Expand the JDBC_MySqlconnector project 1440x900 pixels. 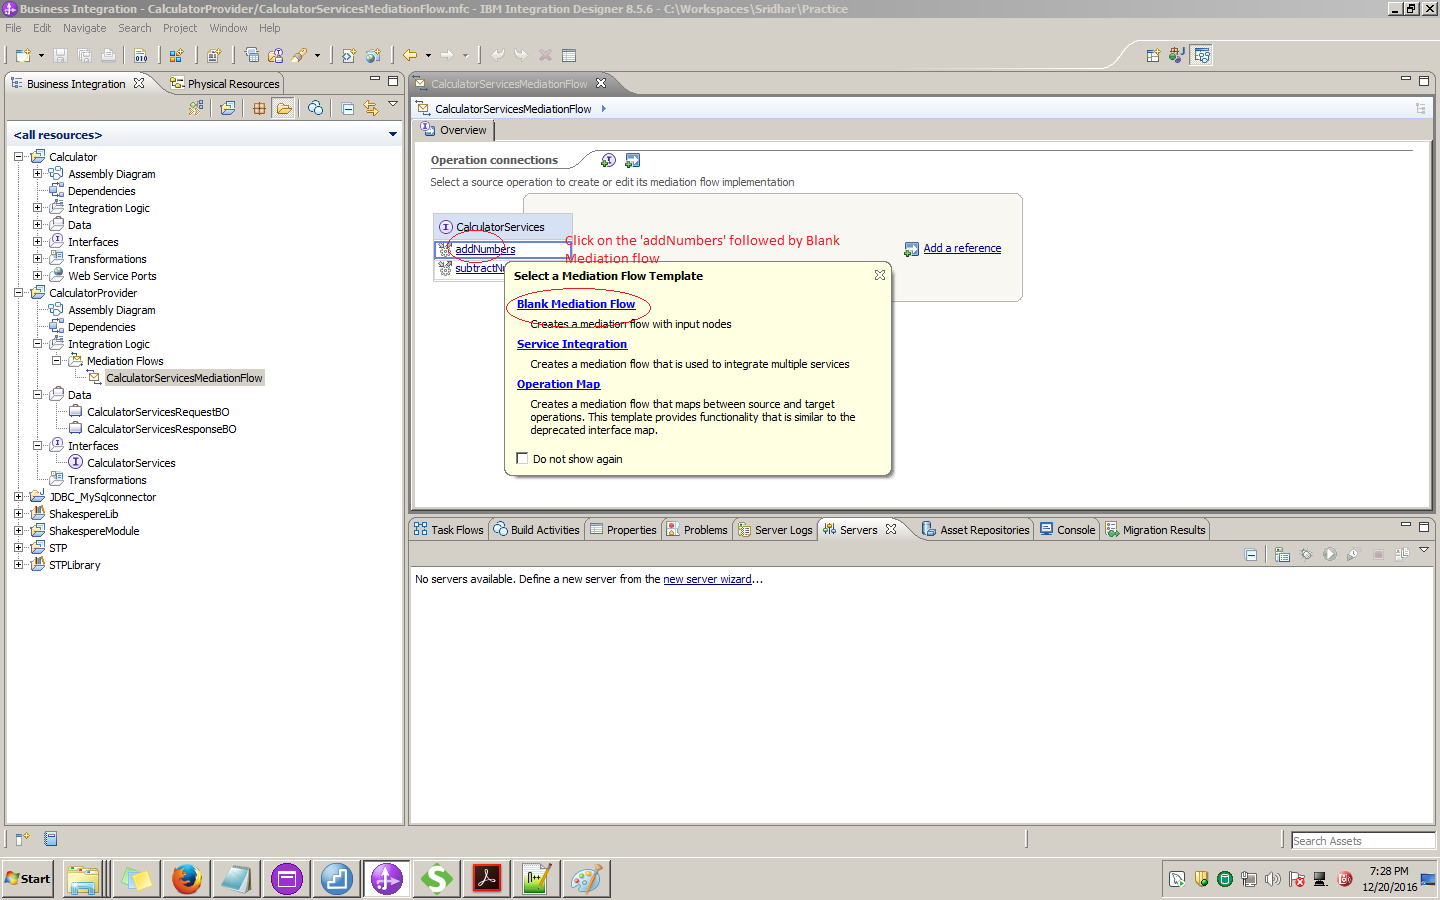click(18, 497)
